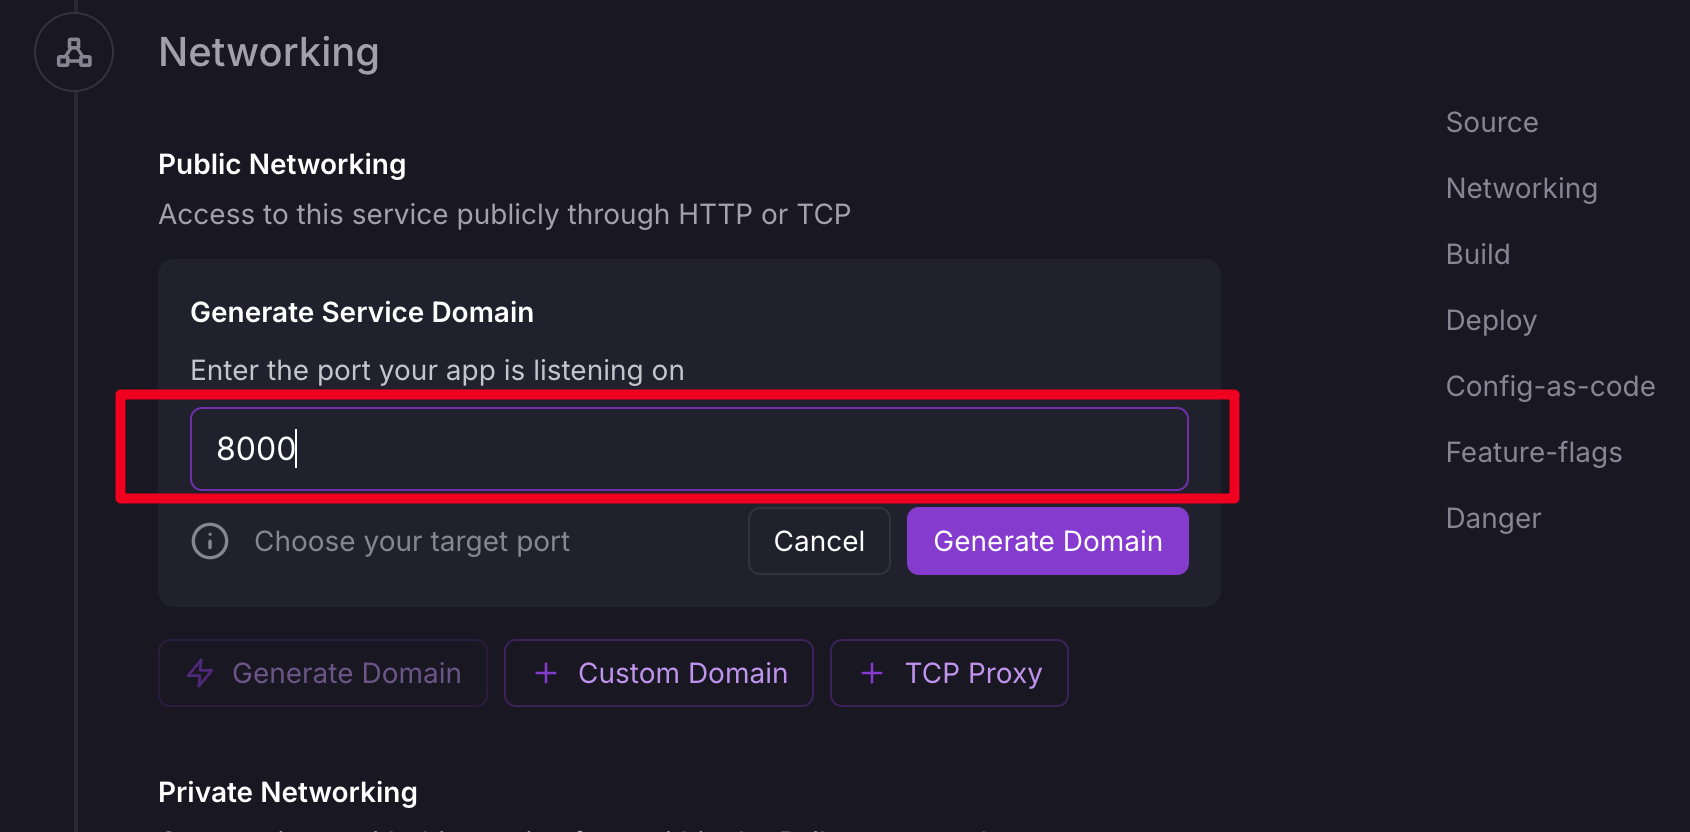1690x832 pixels.
Task: Focus the port input field containing 8000
Action: (x=689, y=449)
